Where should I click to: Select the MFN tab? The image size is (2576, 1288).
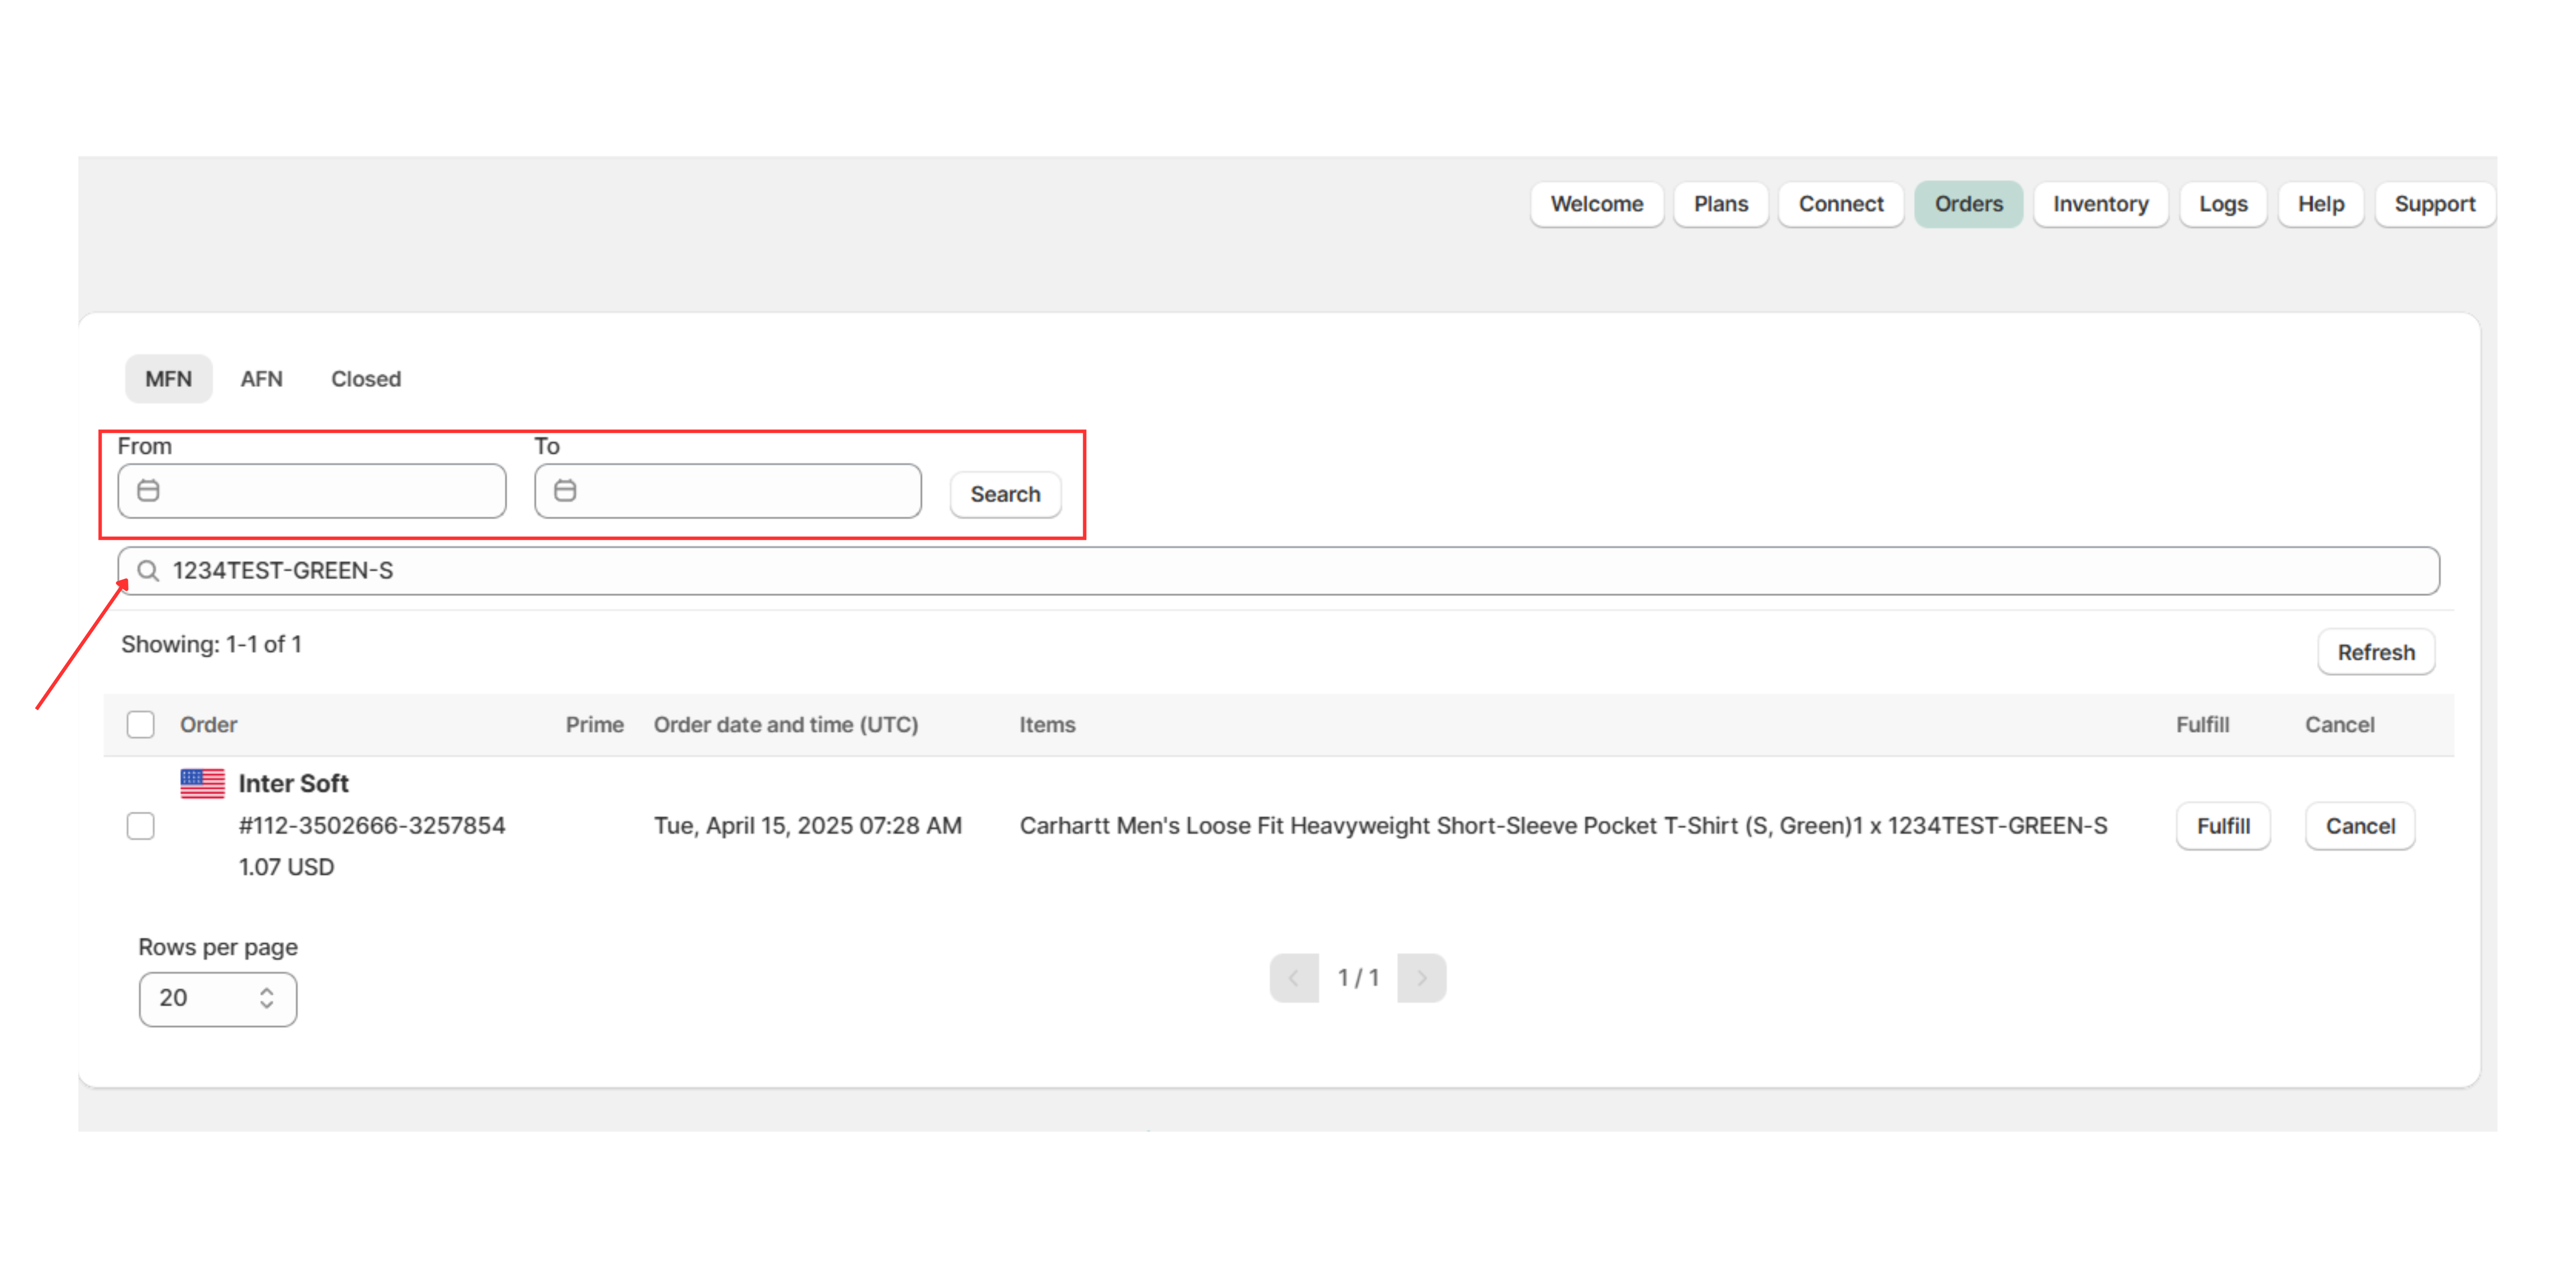(168, 379)
